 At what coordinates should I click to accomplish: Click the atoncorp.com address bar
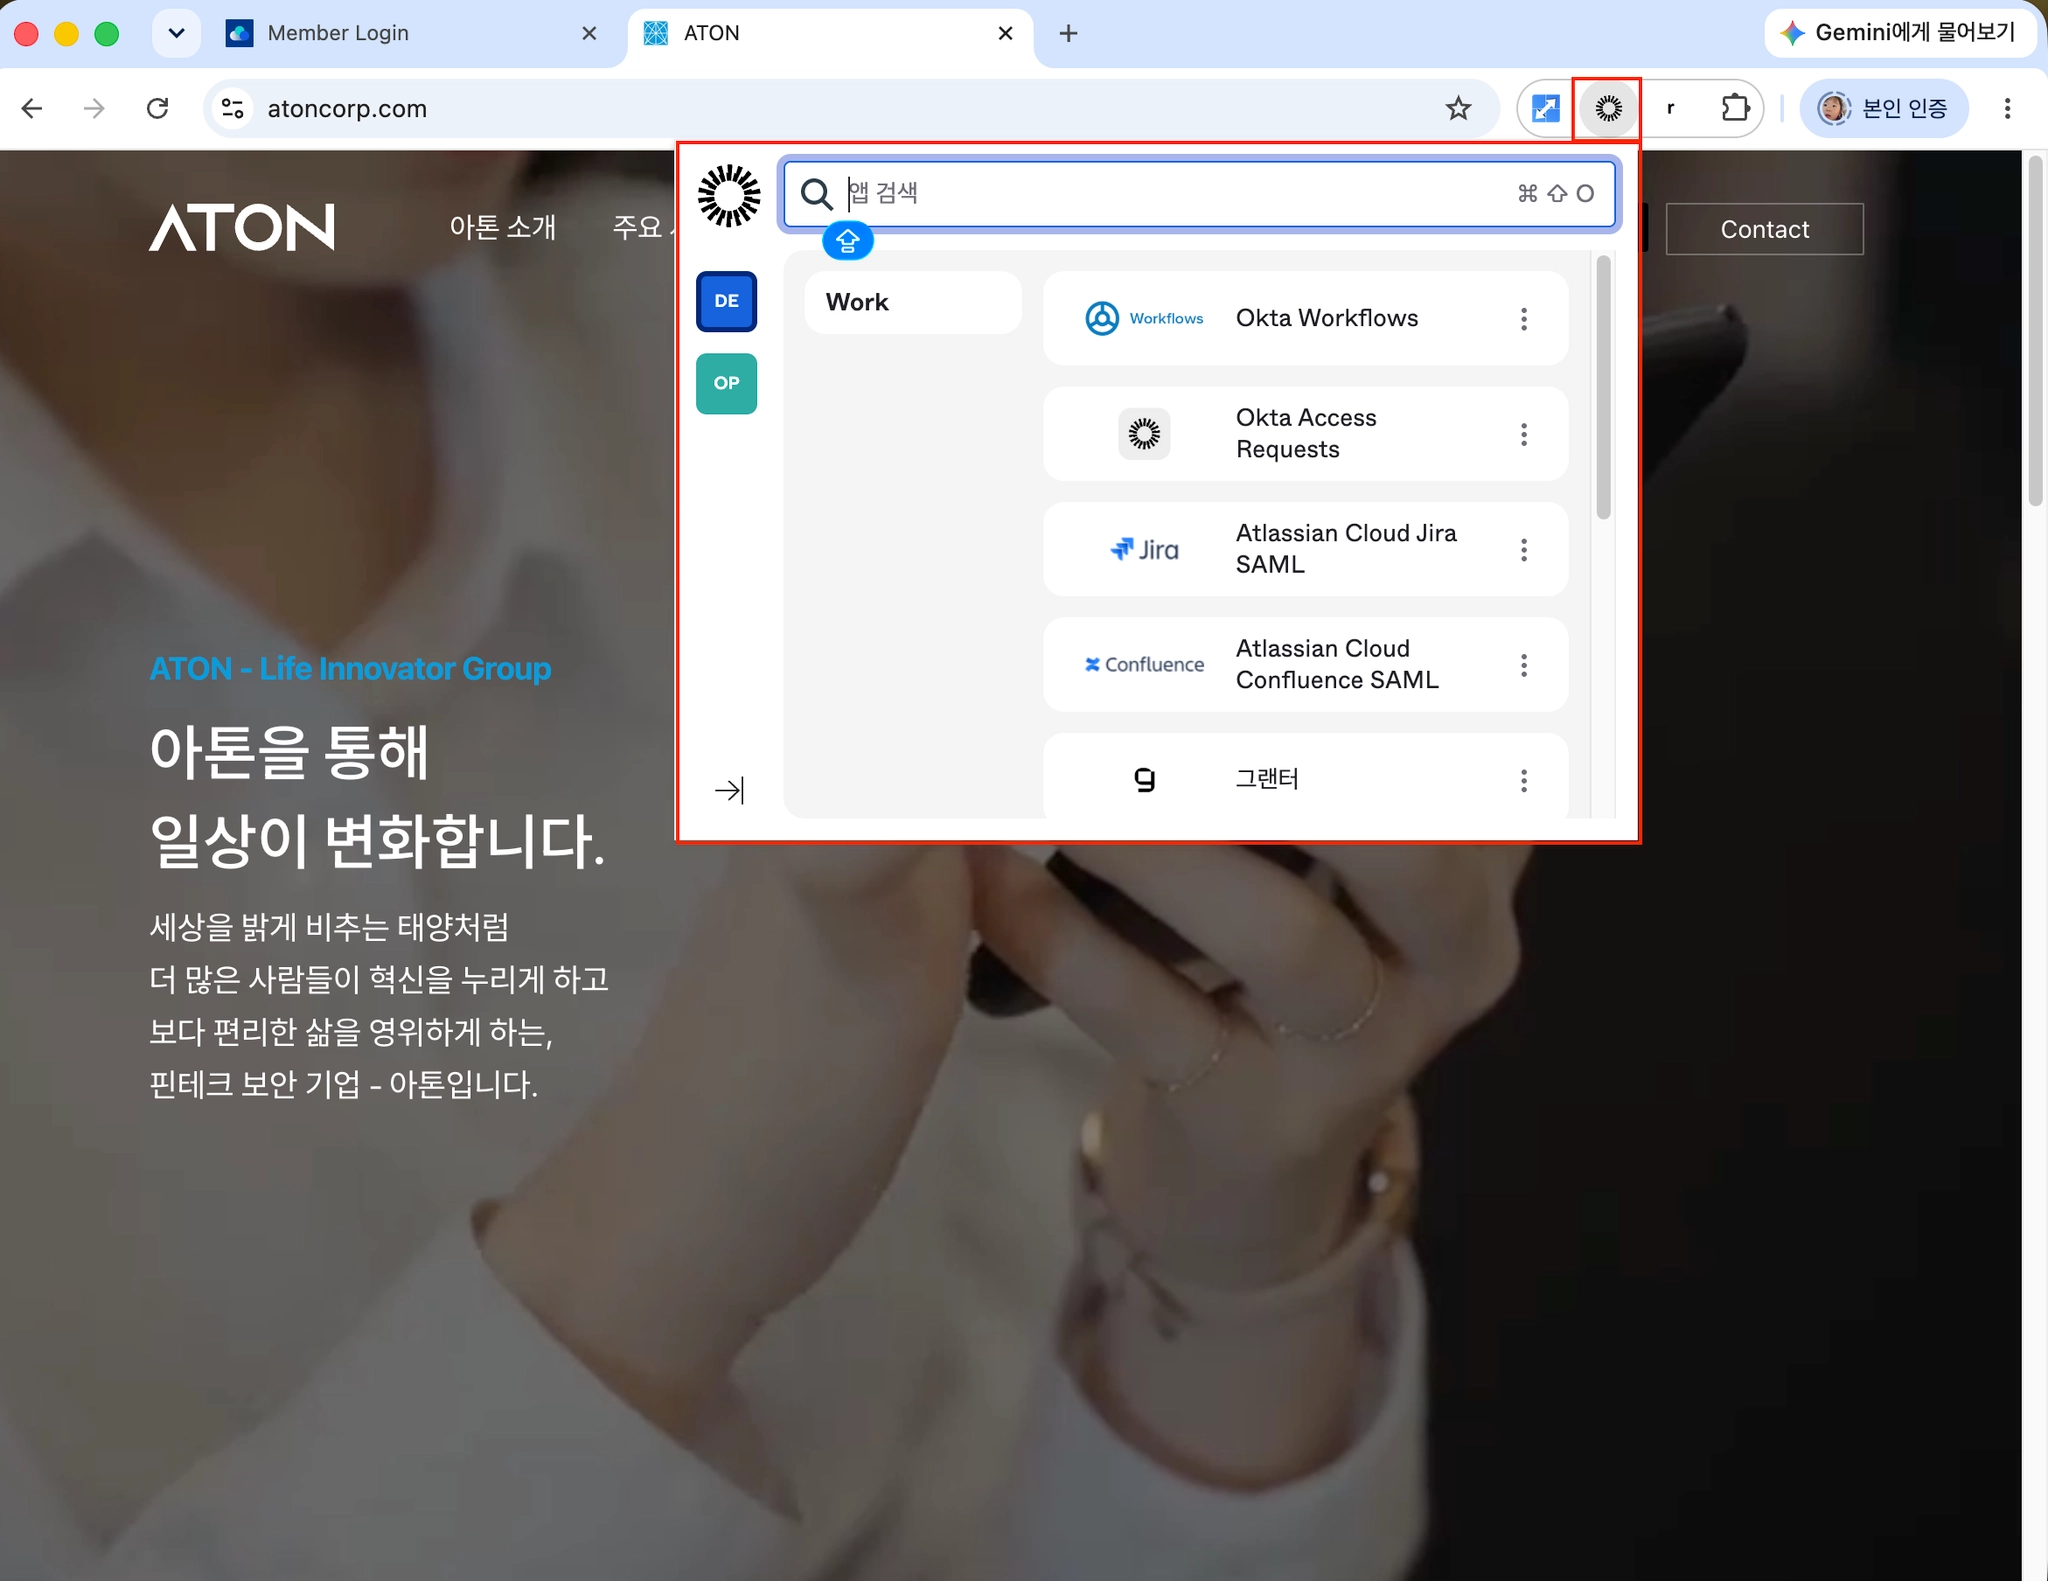(850, 108)
